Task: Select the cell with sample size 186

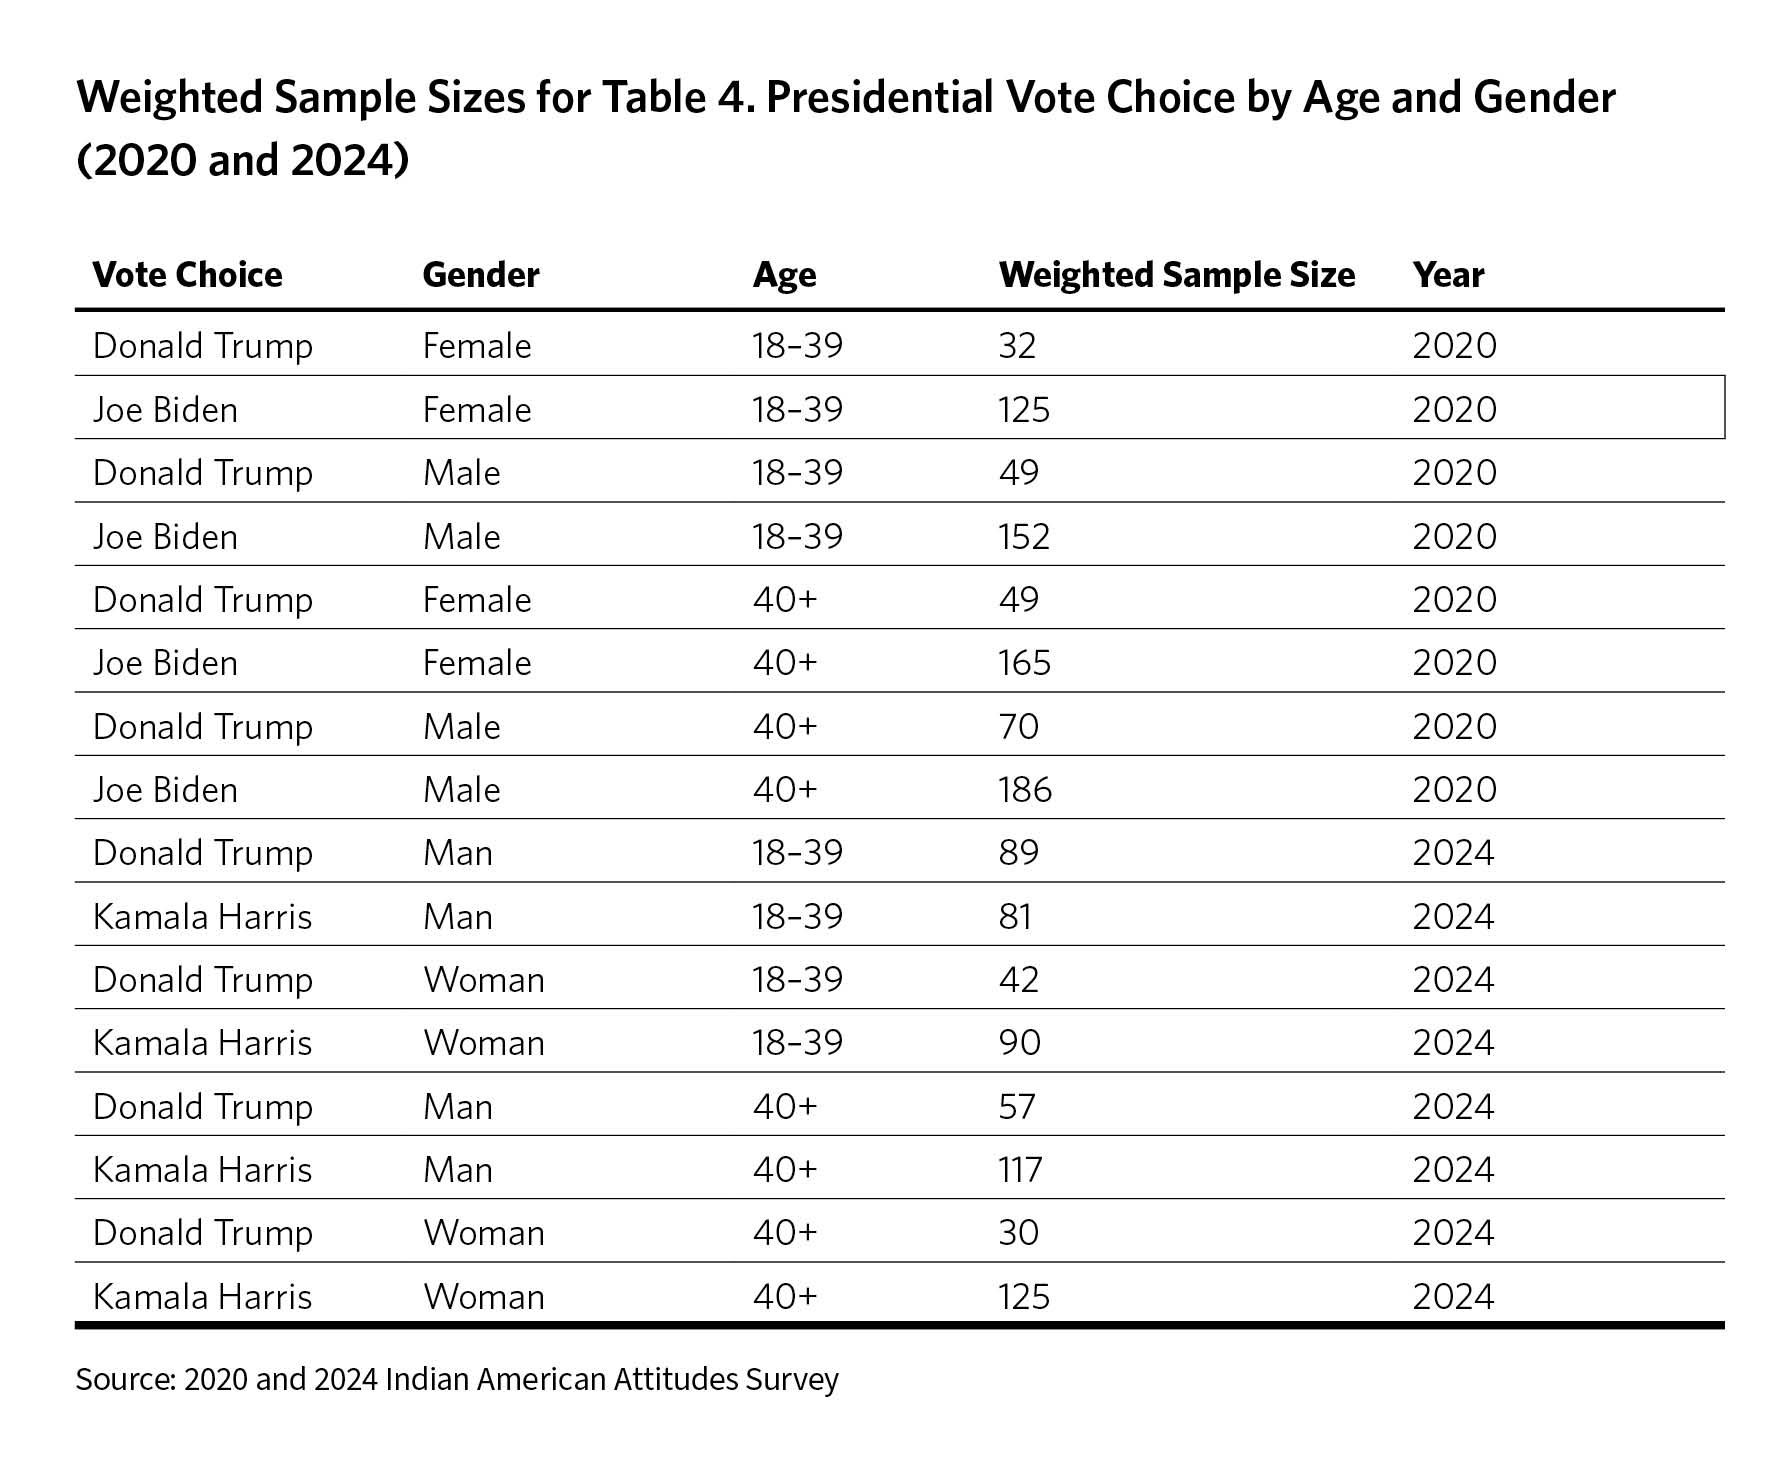Action: 1025,790
